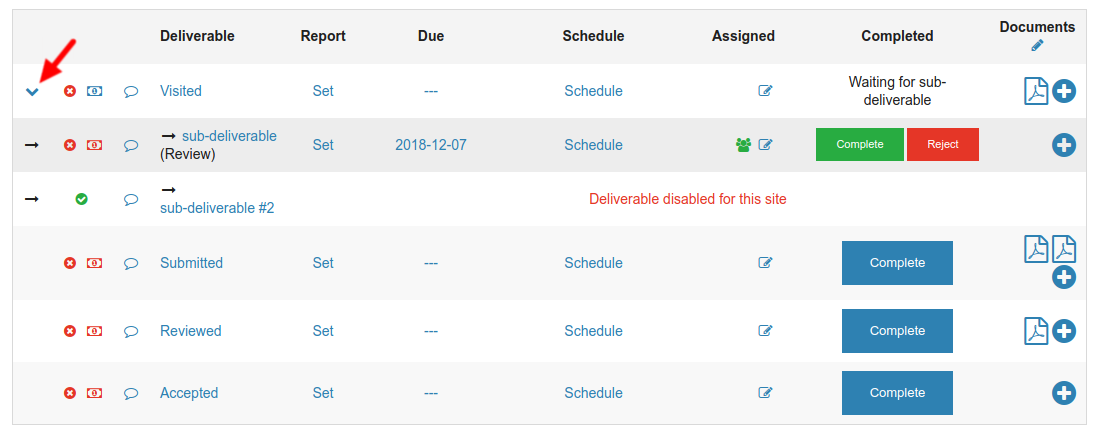This screenshot has width=1098, height=432.
Task: Click the red X status icon for Visited
Action: (x=70, y=91)
